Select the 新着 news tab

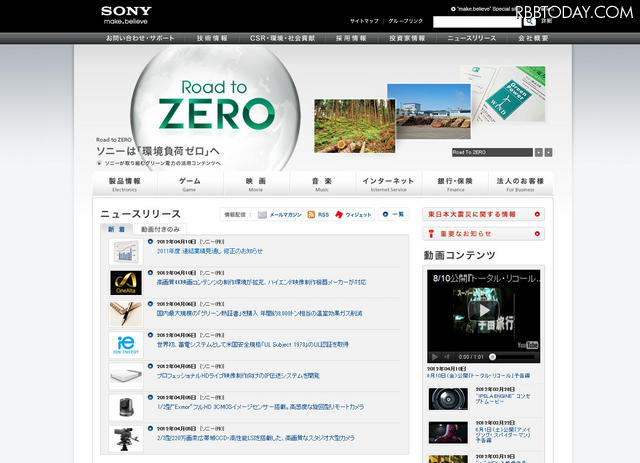(116, 229)
